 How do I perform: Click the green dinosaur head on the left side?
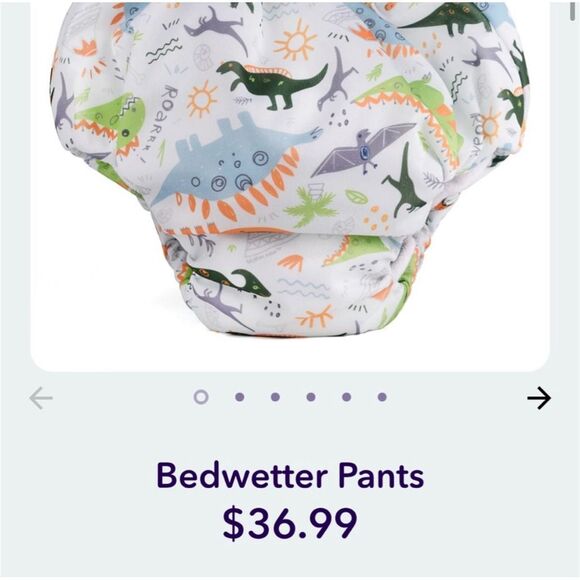(x=110, y=121)
